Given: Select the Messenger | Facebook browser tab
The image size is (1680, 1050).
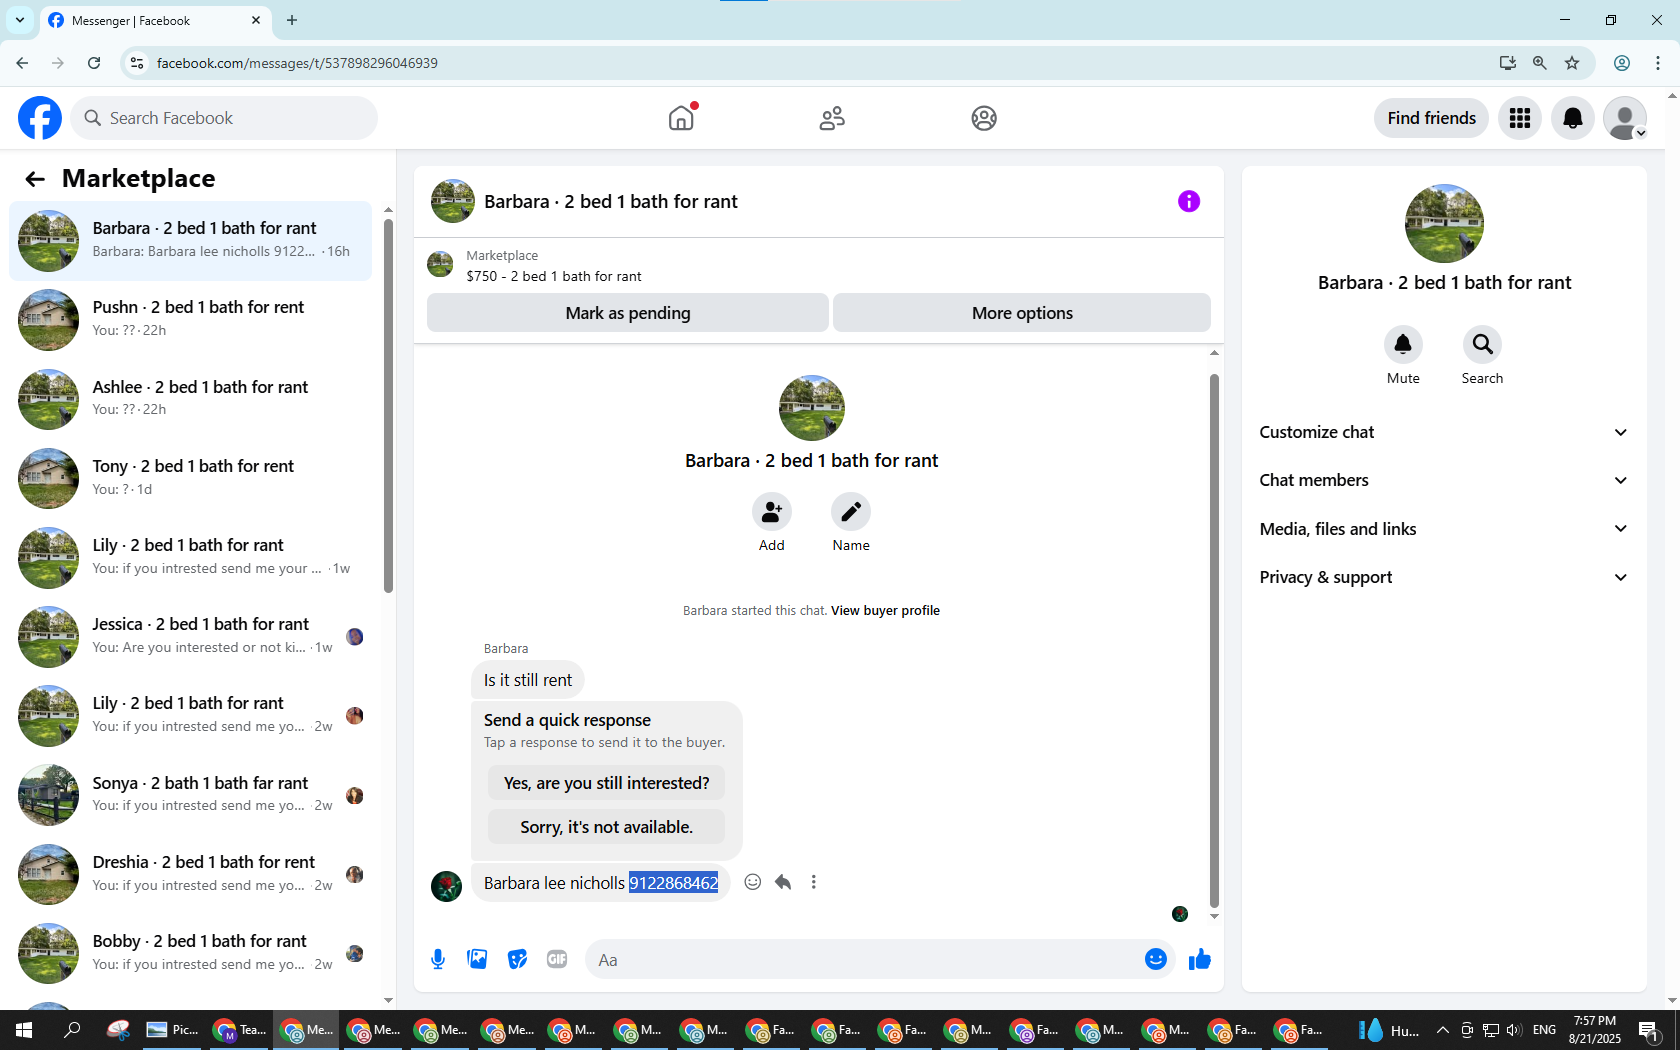Looking at the screenshot, I should point(155,21).
